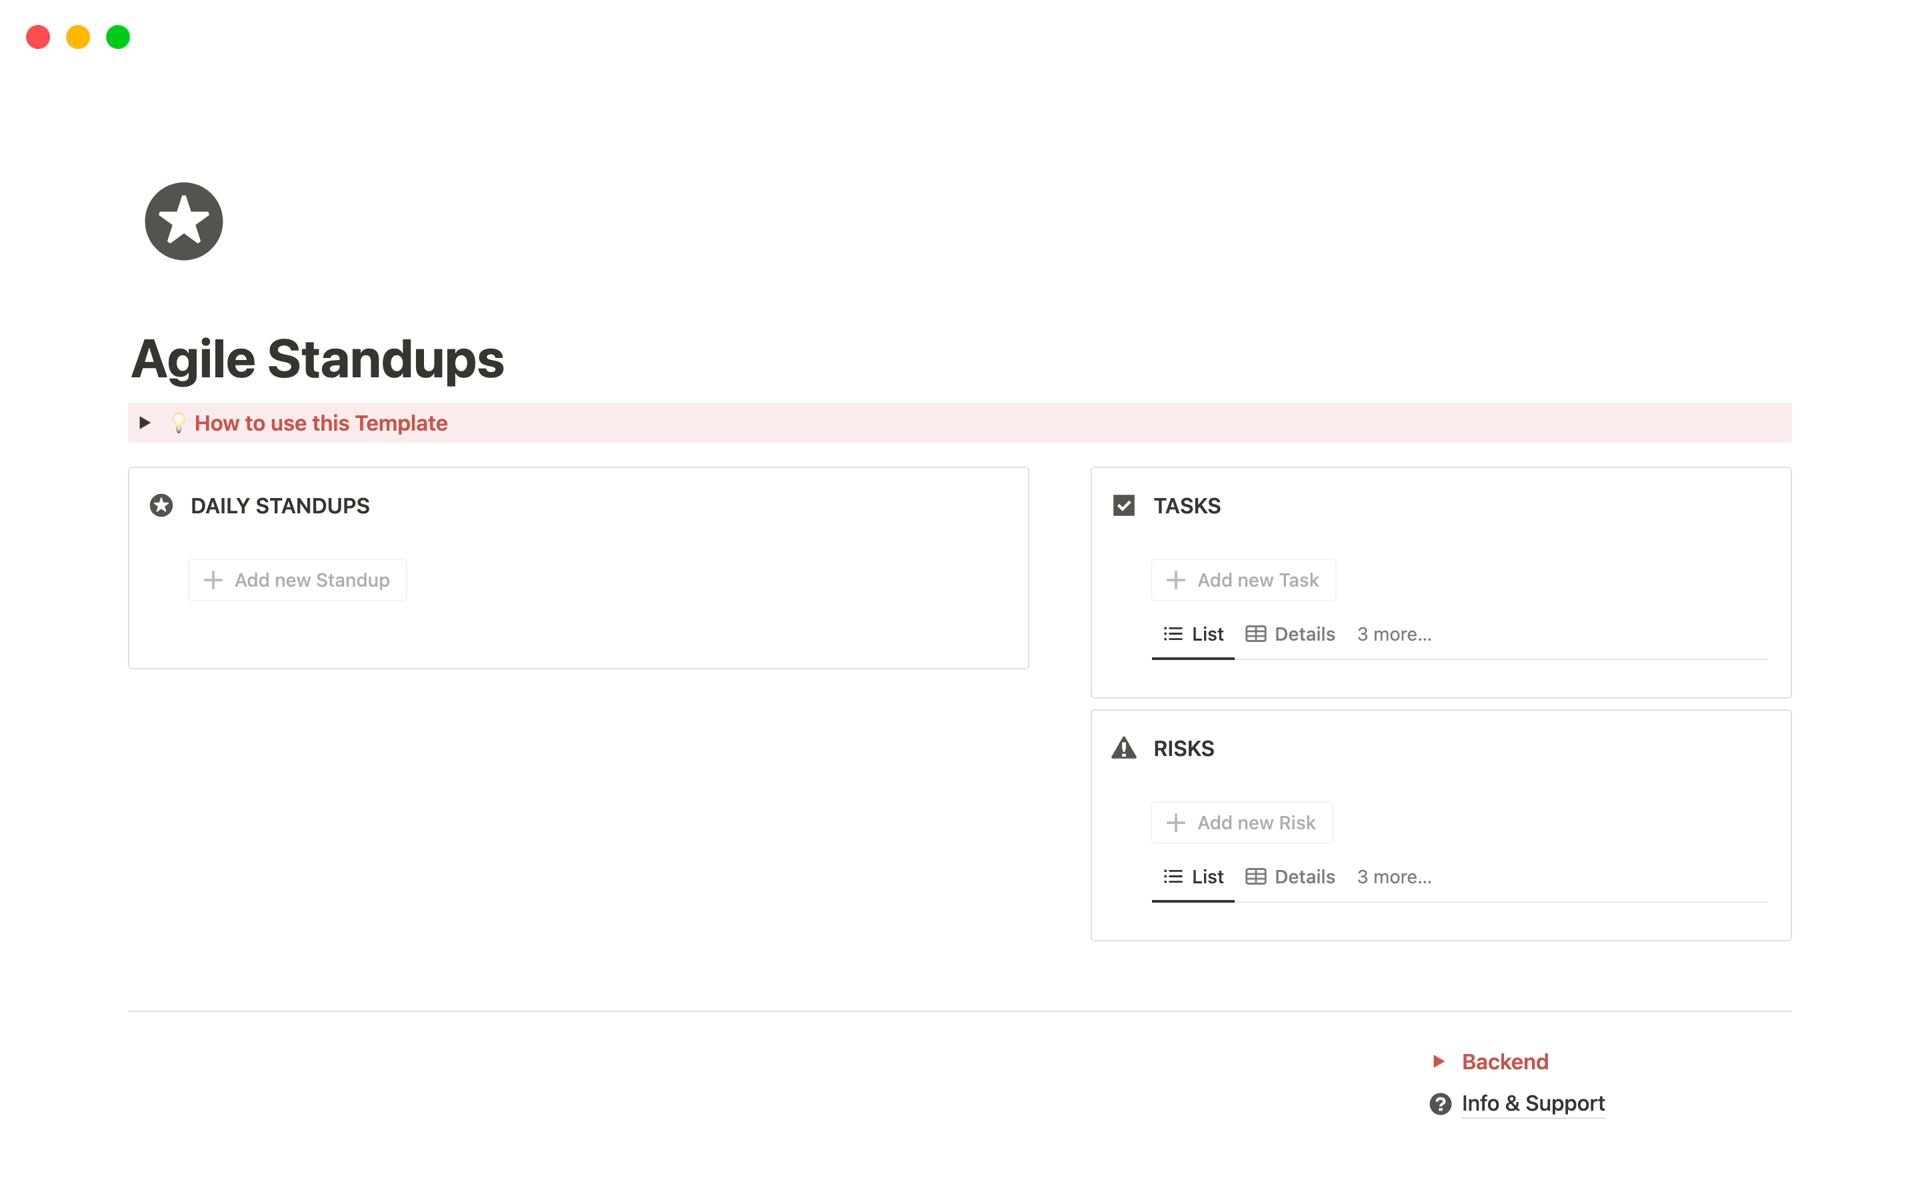Click Add new Standup button
The image size is (1920, 1200).
(x=297, y=579)
